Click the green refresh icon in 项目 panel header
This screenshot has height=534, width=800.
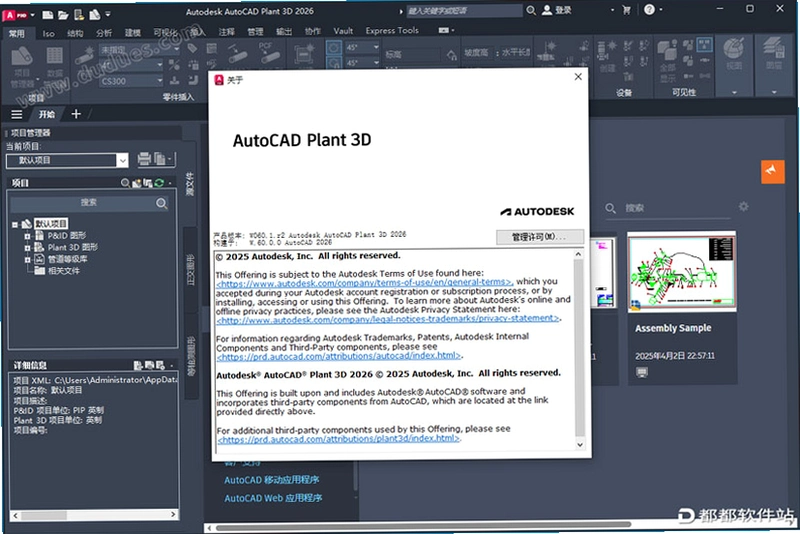point(159,183)
